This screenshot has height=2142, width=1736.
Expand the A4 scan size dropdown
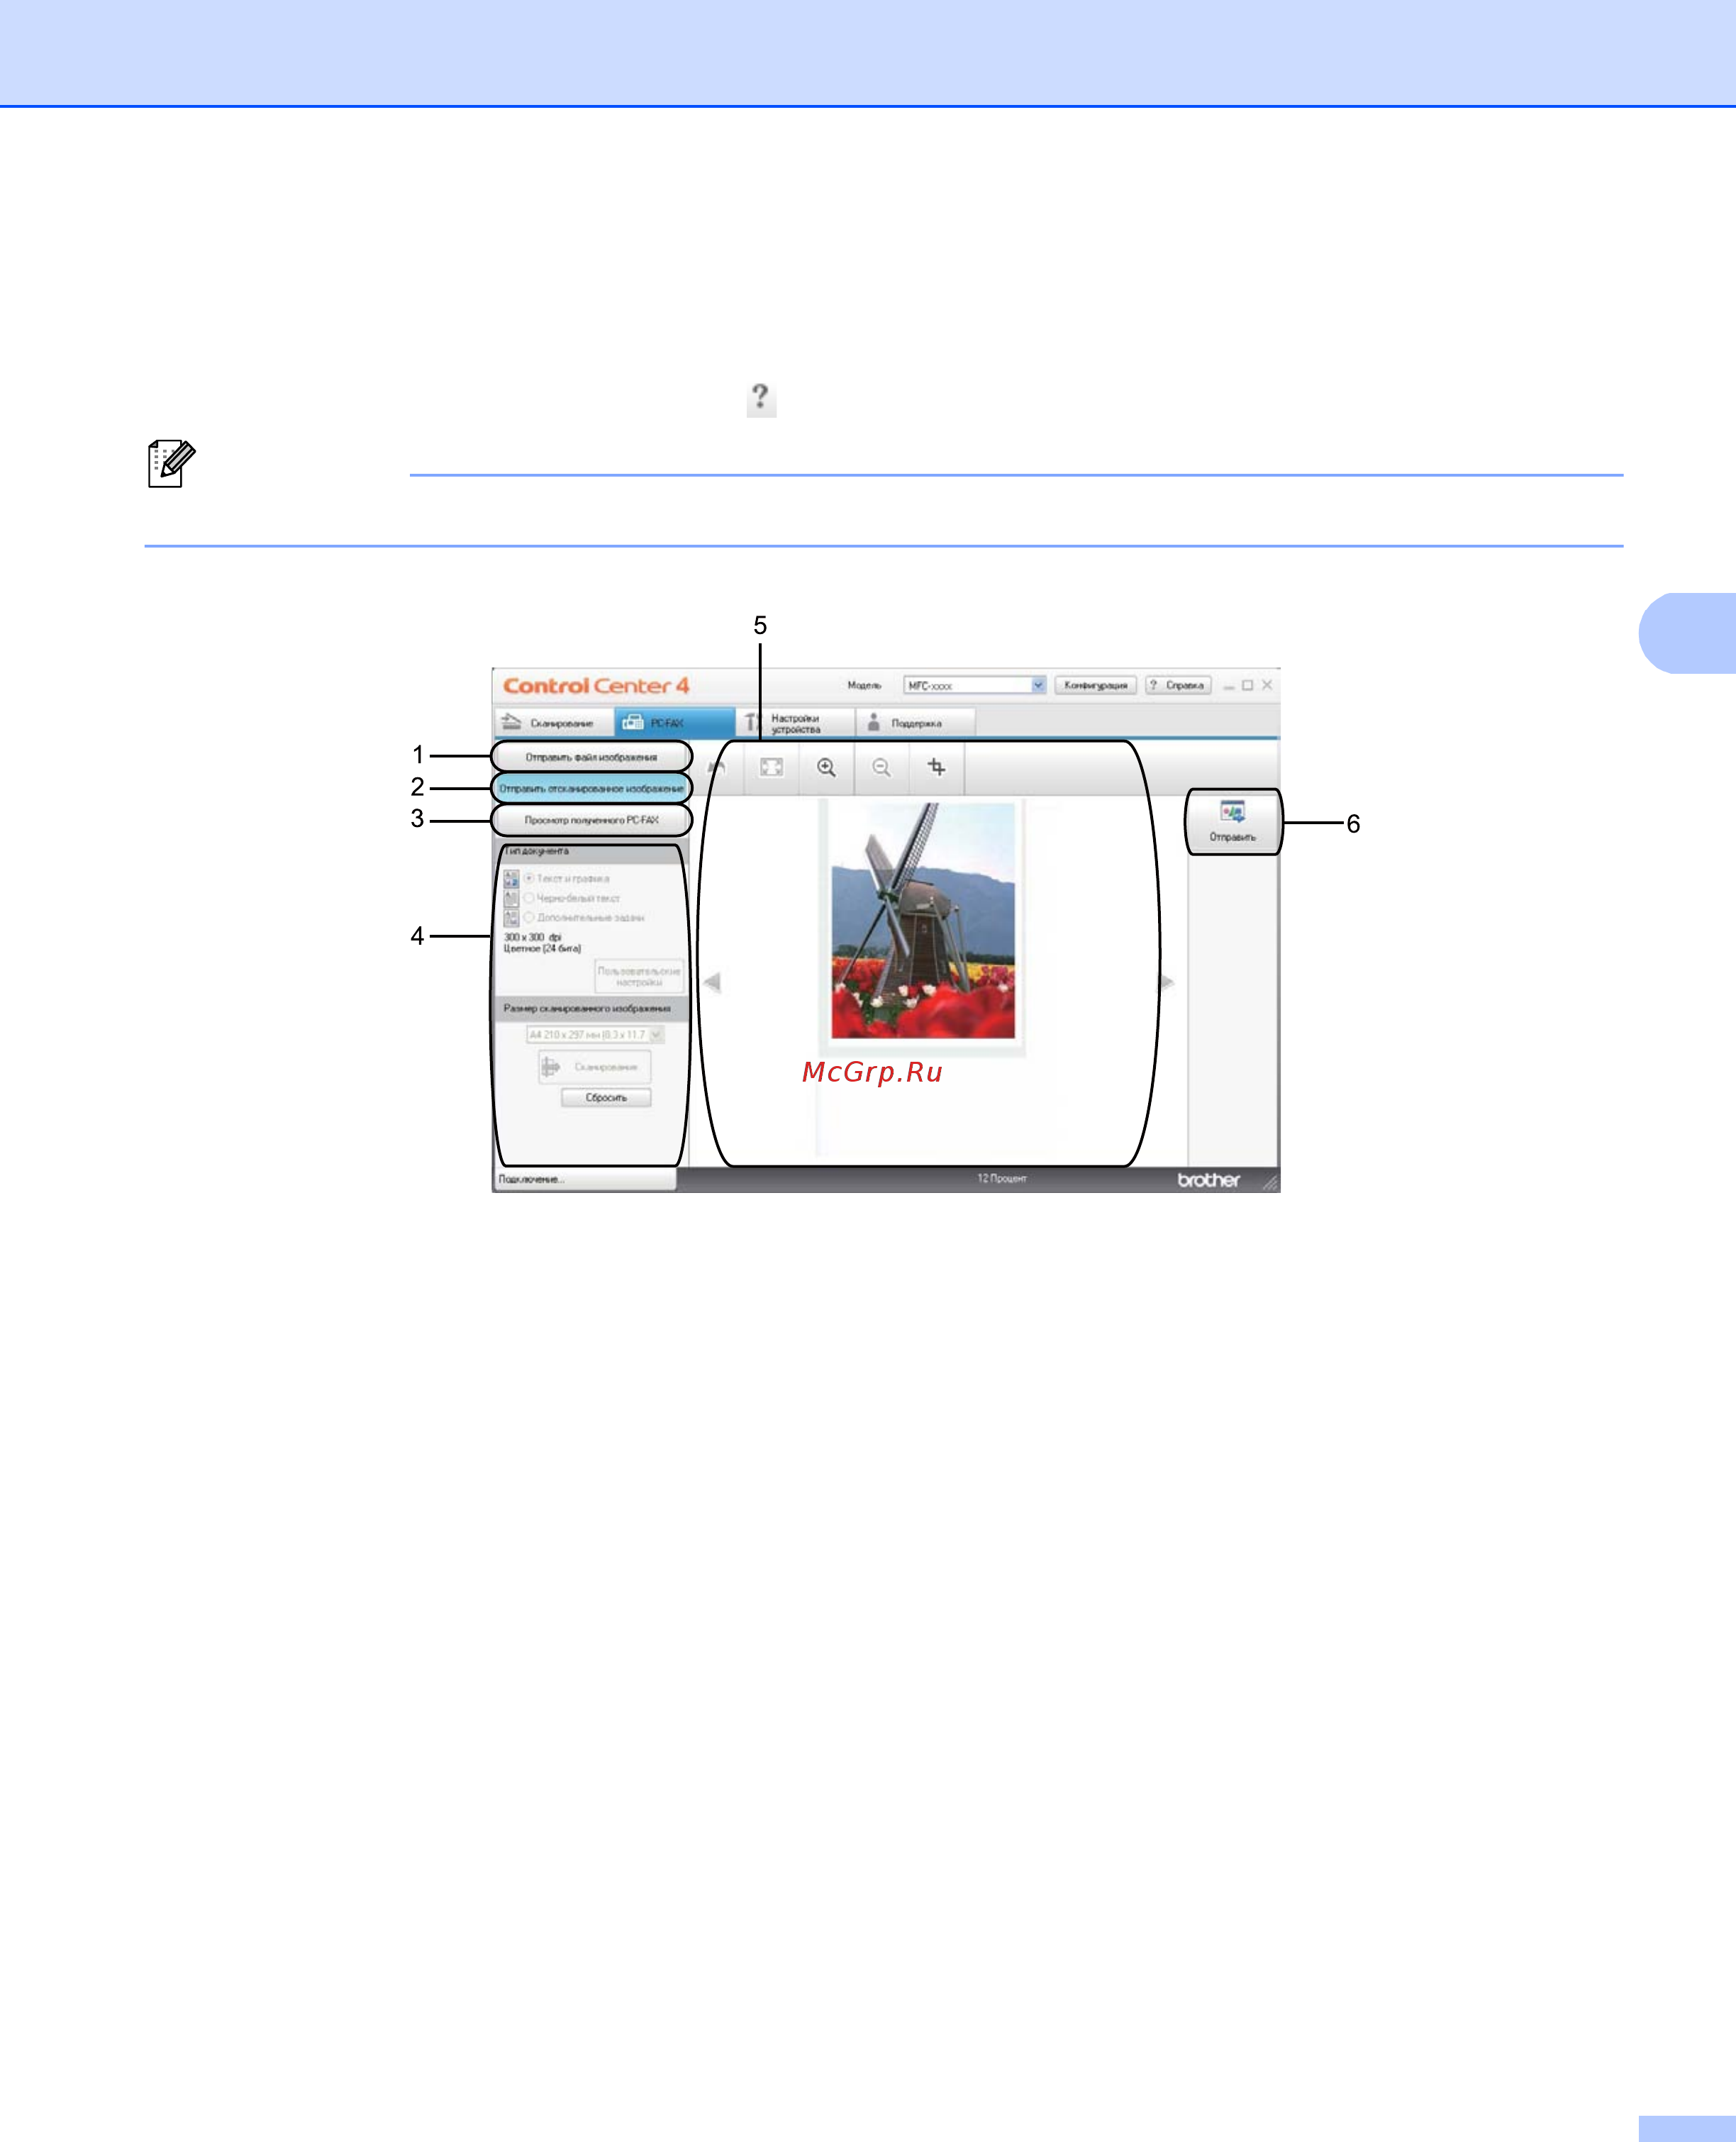click(x=656, y=1035)
